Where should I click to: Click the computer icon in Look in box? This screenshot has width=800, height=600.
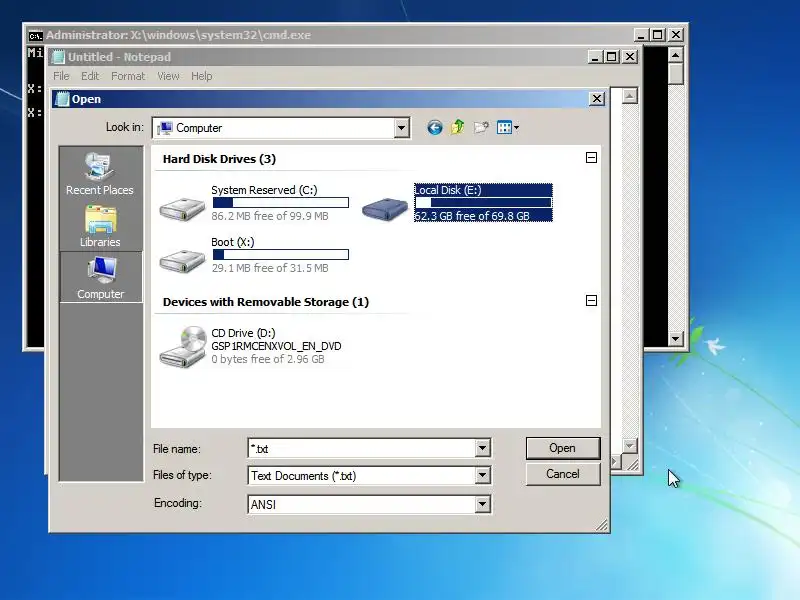(164, 128)
